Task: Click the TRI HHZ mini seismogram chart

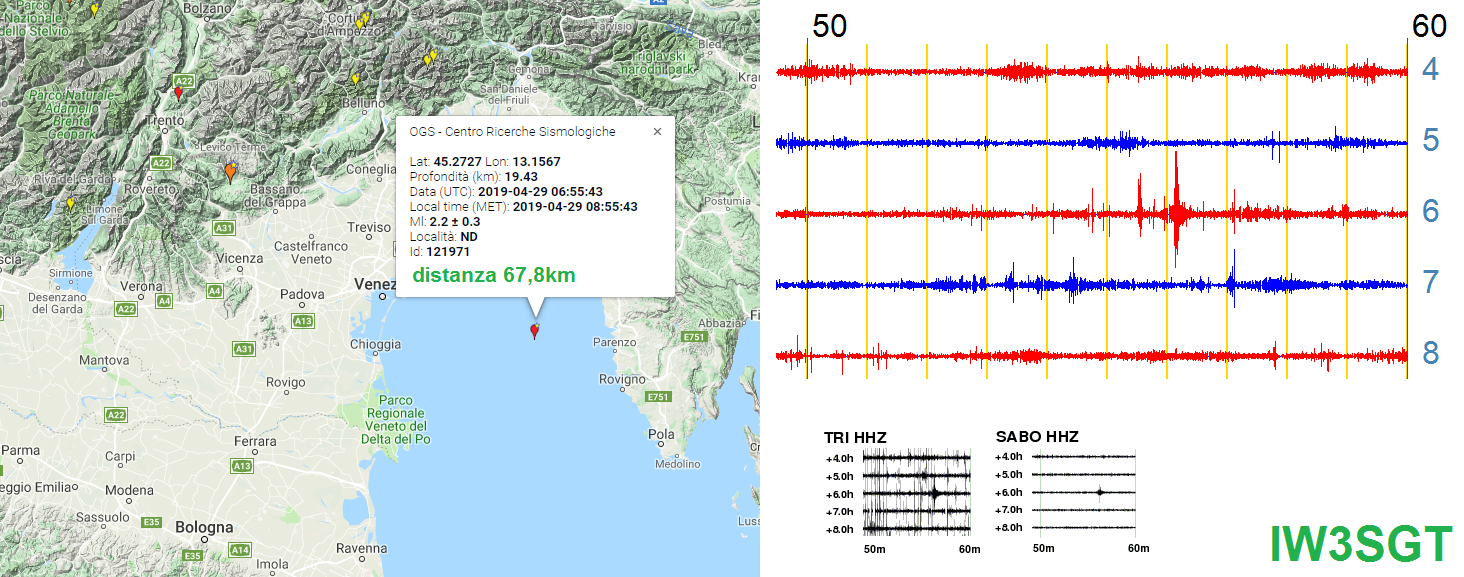Action: tap(917, 493)
